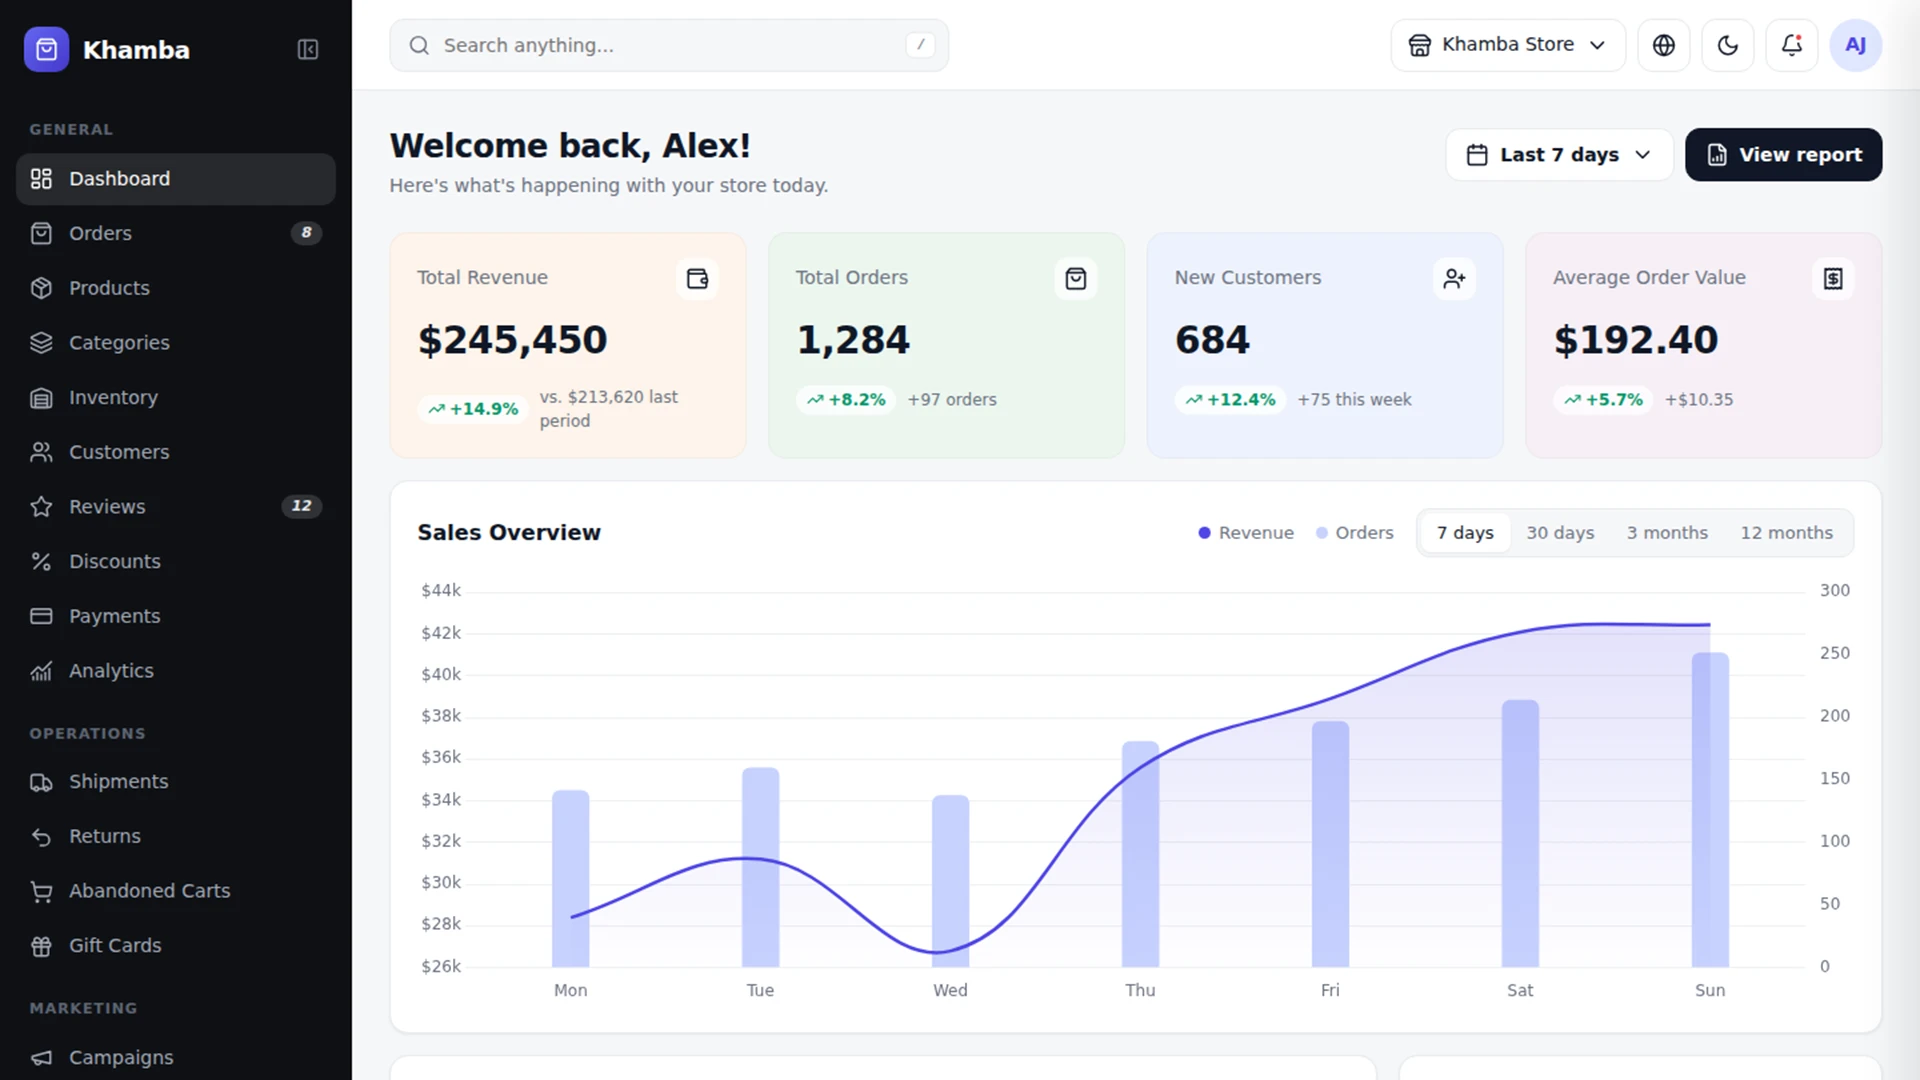Screen dimensions: 1920x1080
Task: Open Products in the sidebar
Action: pyautogui.click(x=176, y=288)
